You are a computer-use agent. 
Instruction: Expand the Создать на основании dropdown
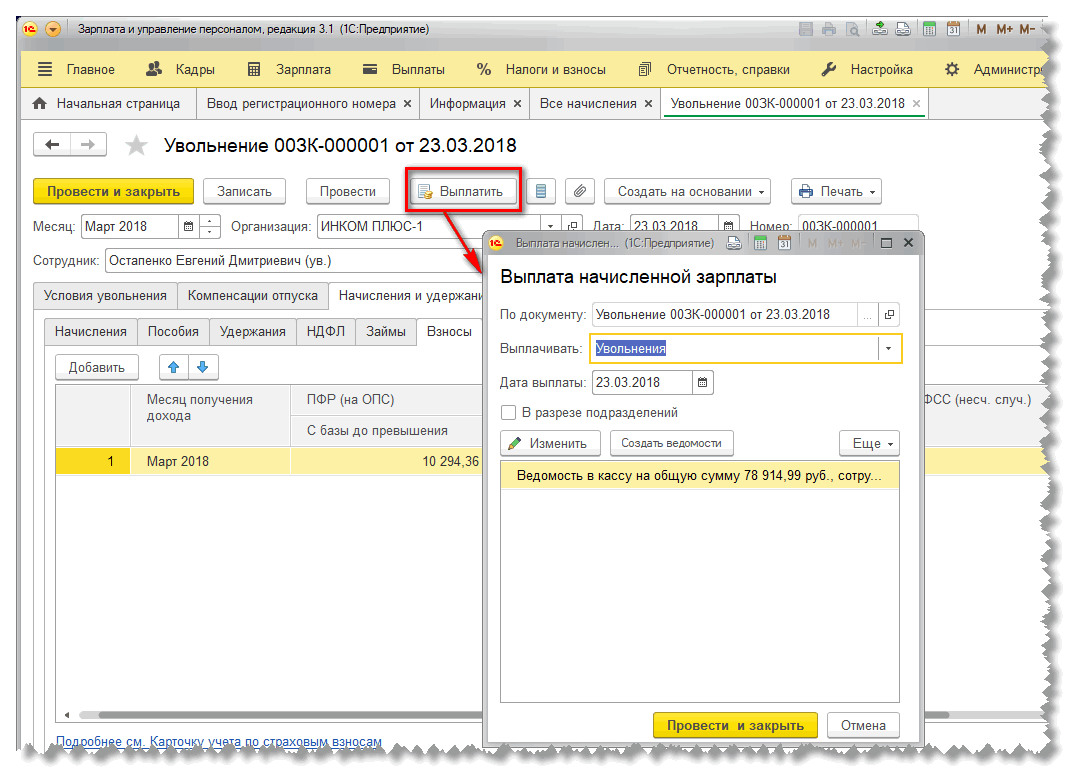click(x=687, y=191)
